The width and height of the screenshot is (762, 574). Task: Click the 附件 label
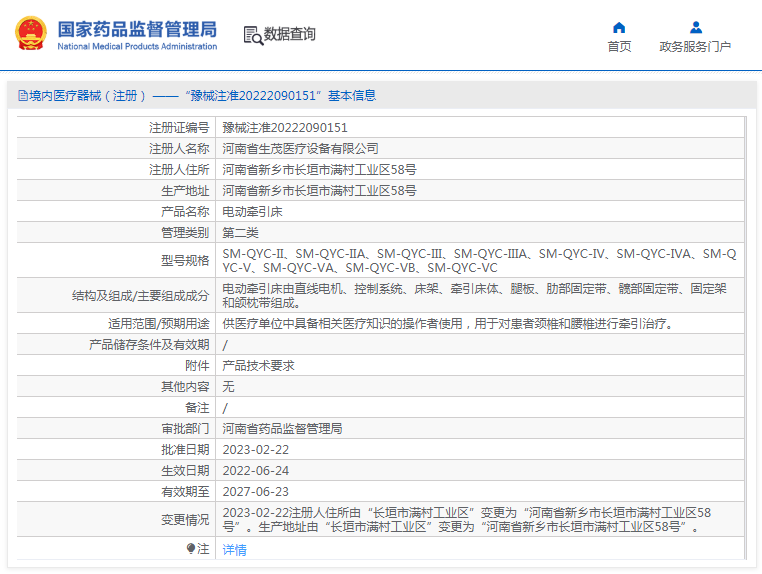[x=197, y=365]
